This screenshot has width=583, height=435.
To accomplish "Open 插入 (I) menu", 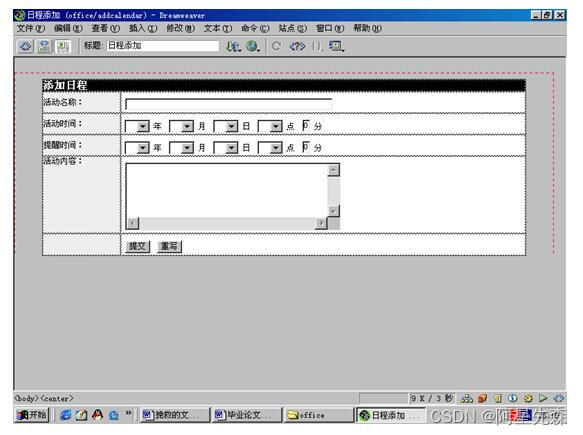I will 143,28.
